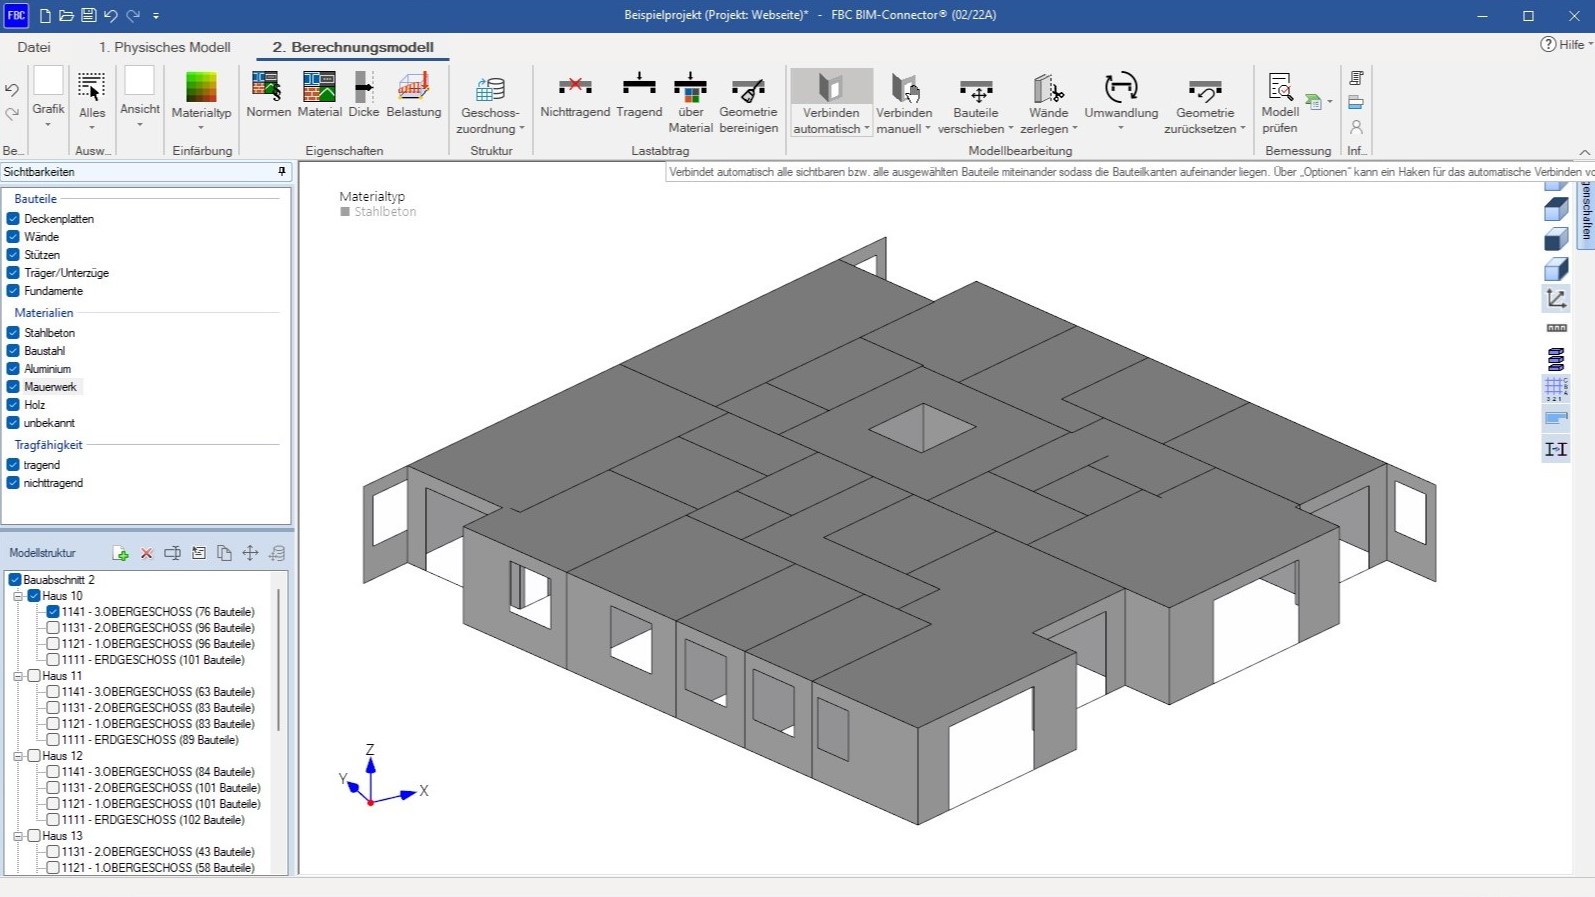Open Verbinden automatisch dropdown arrow
The height and width of the screenshot is (897, 1595).
tap(866, 129)
